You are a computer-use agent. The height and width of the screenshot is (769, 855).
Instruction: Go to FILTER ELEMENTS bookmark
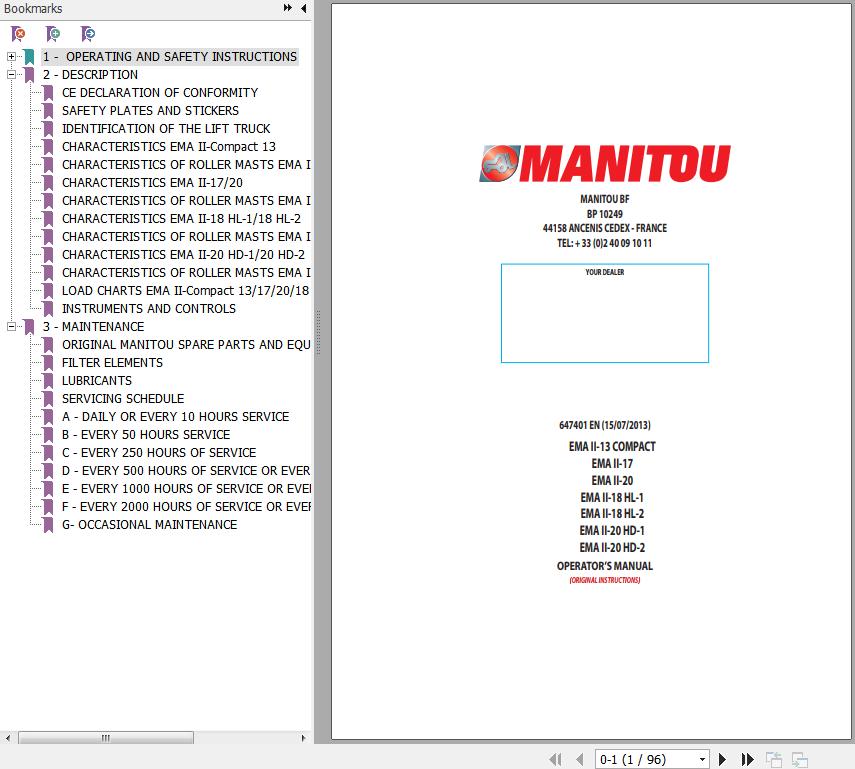click(112, 363)
